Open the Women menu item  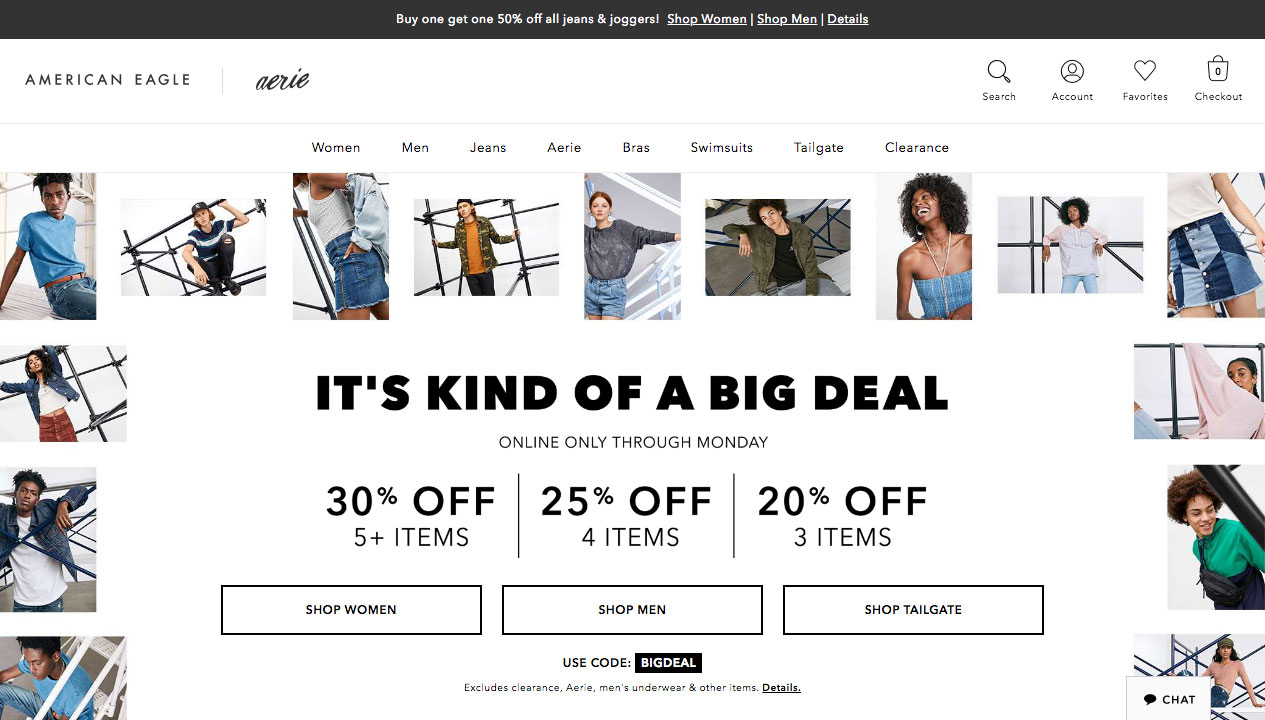[x=336, y=147]
